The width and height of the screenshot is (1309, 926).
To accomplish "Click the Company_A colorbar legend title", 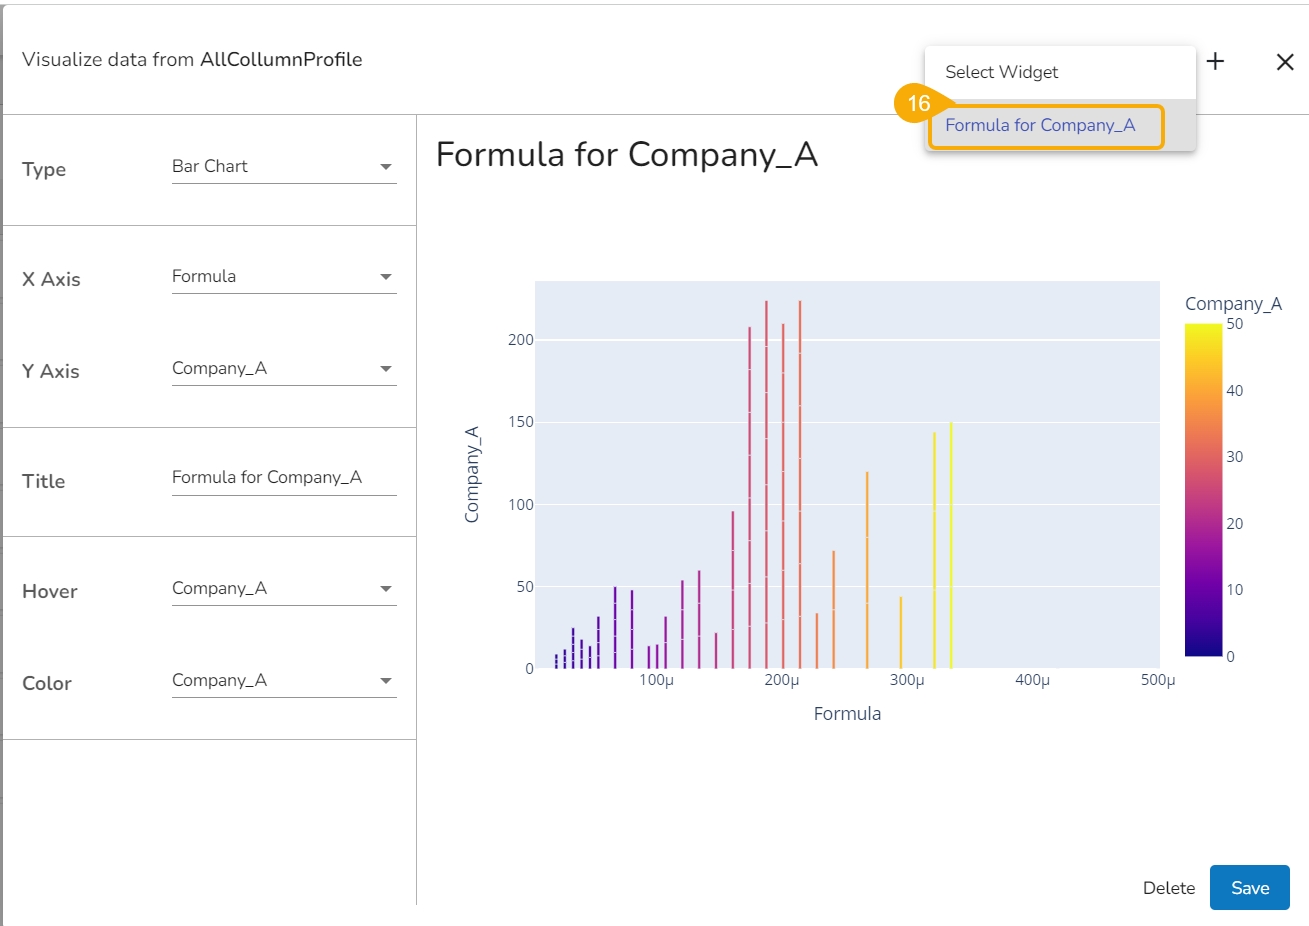I will click(1232, 304).
